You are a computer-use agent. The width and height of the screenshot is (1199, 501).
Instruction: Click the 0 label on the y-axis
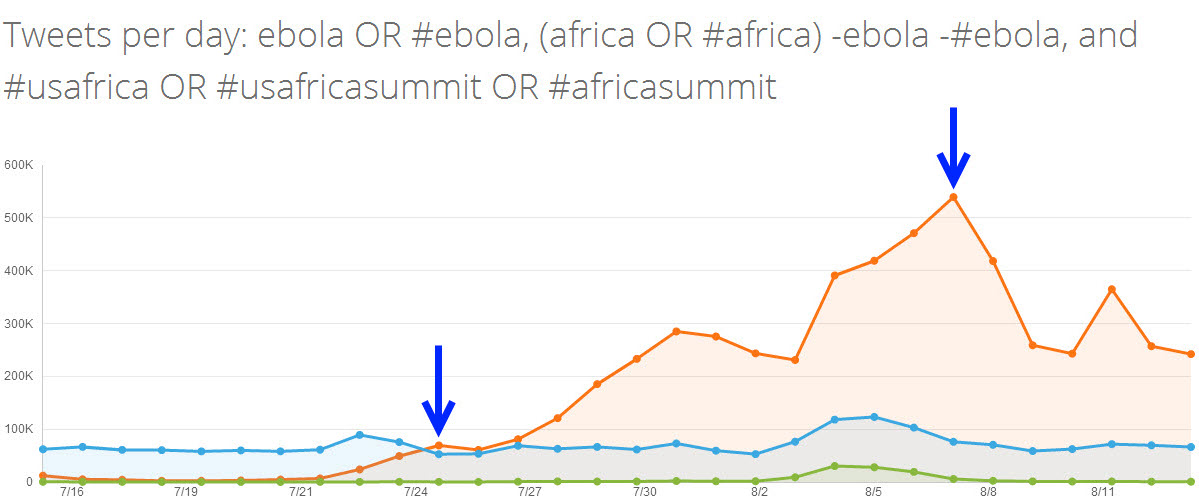(32, 483)
